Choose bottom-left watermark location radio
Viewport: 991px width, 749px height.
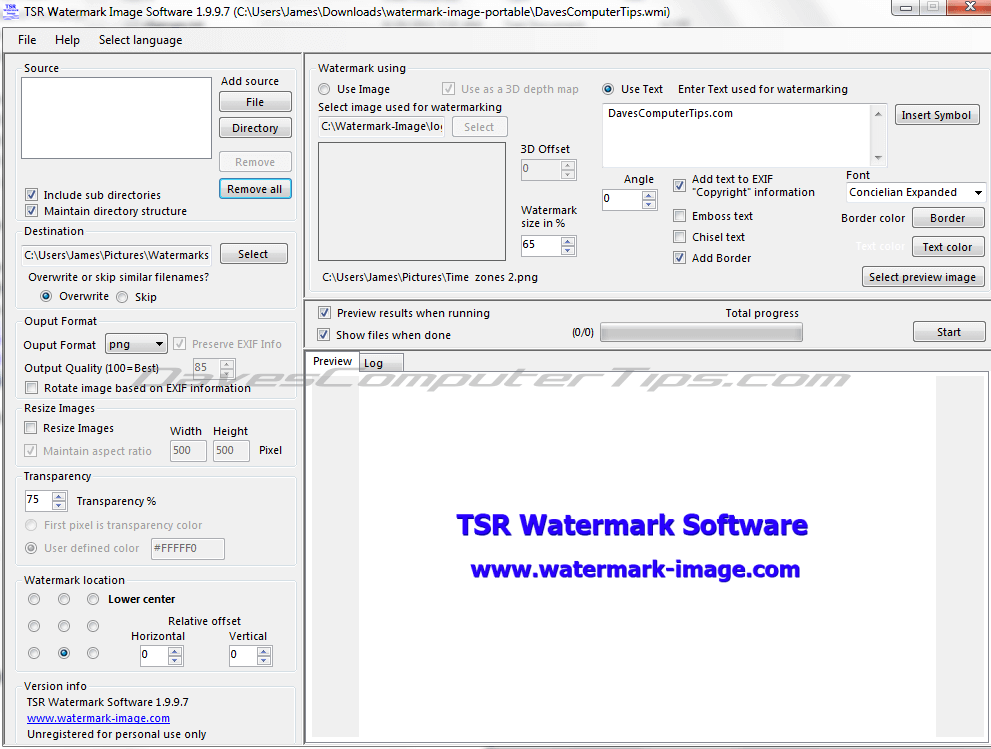click(x=34, y=653)
